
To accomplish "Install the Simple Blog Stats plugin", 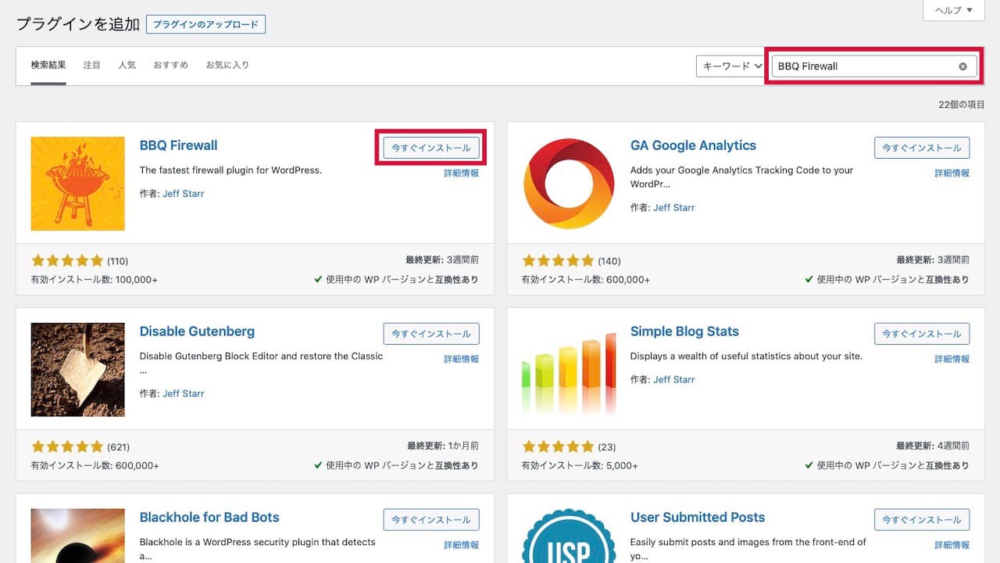I will [922, 334].
